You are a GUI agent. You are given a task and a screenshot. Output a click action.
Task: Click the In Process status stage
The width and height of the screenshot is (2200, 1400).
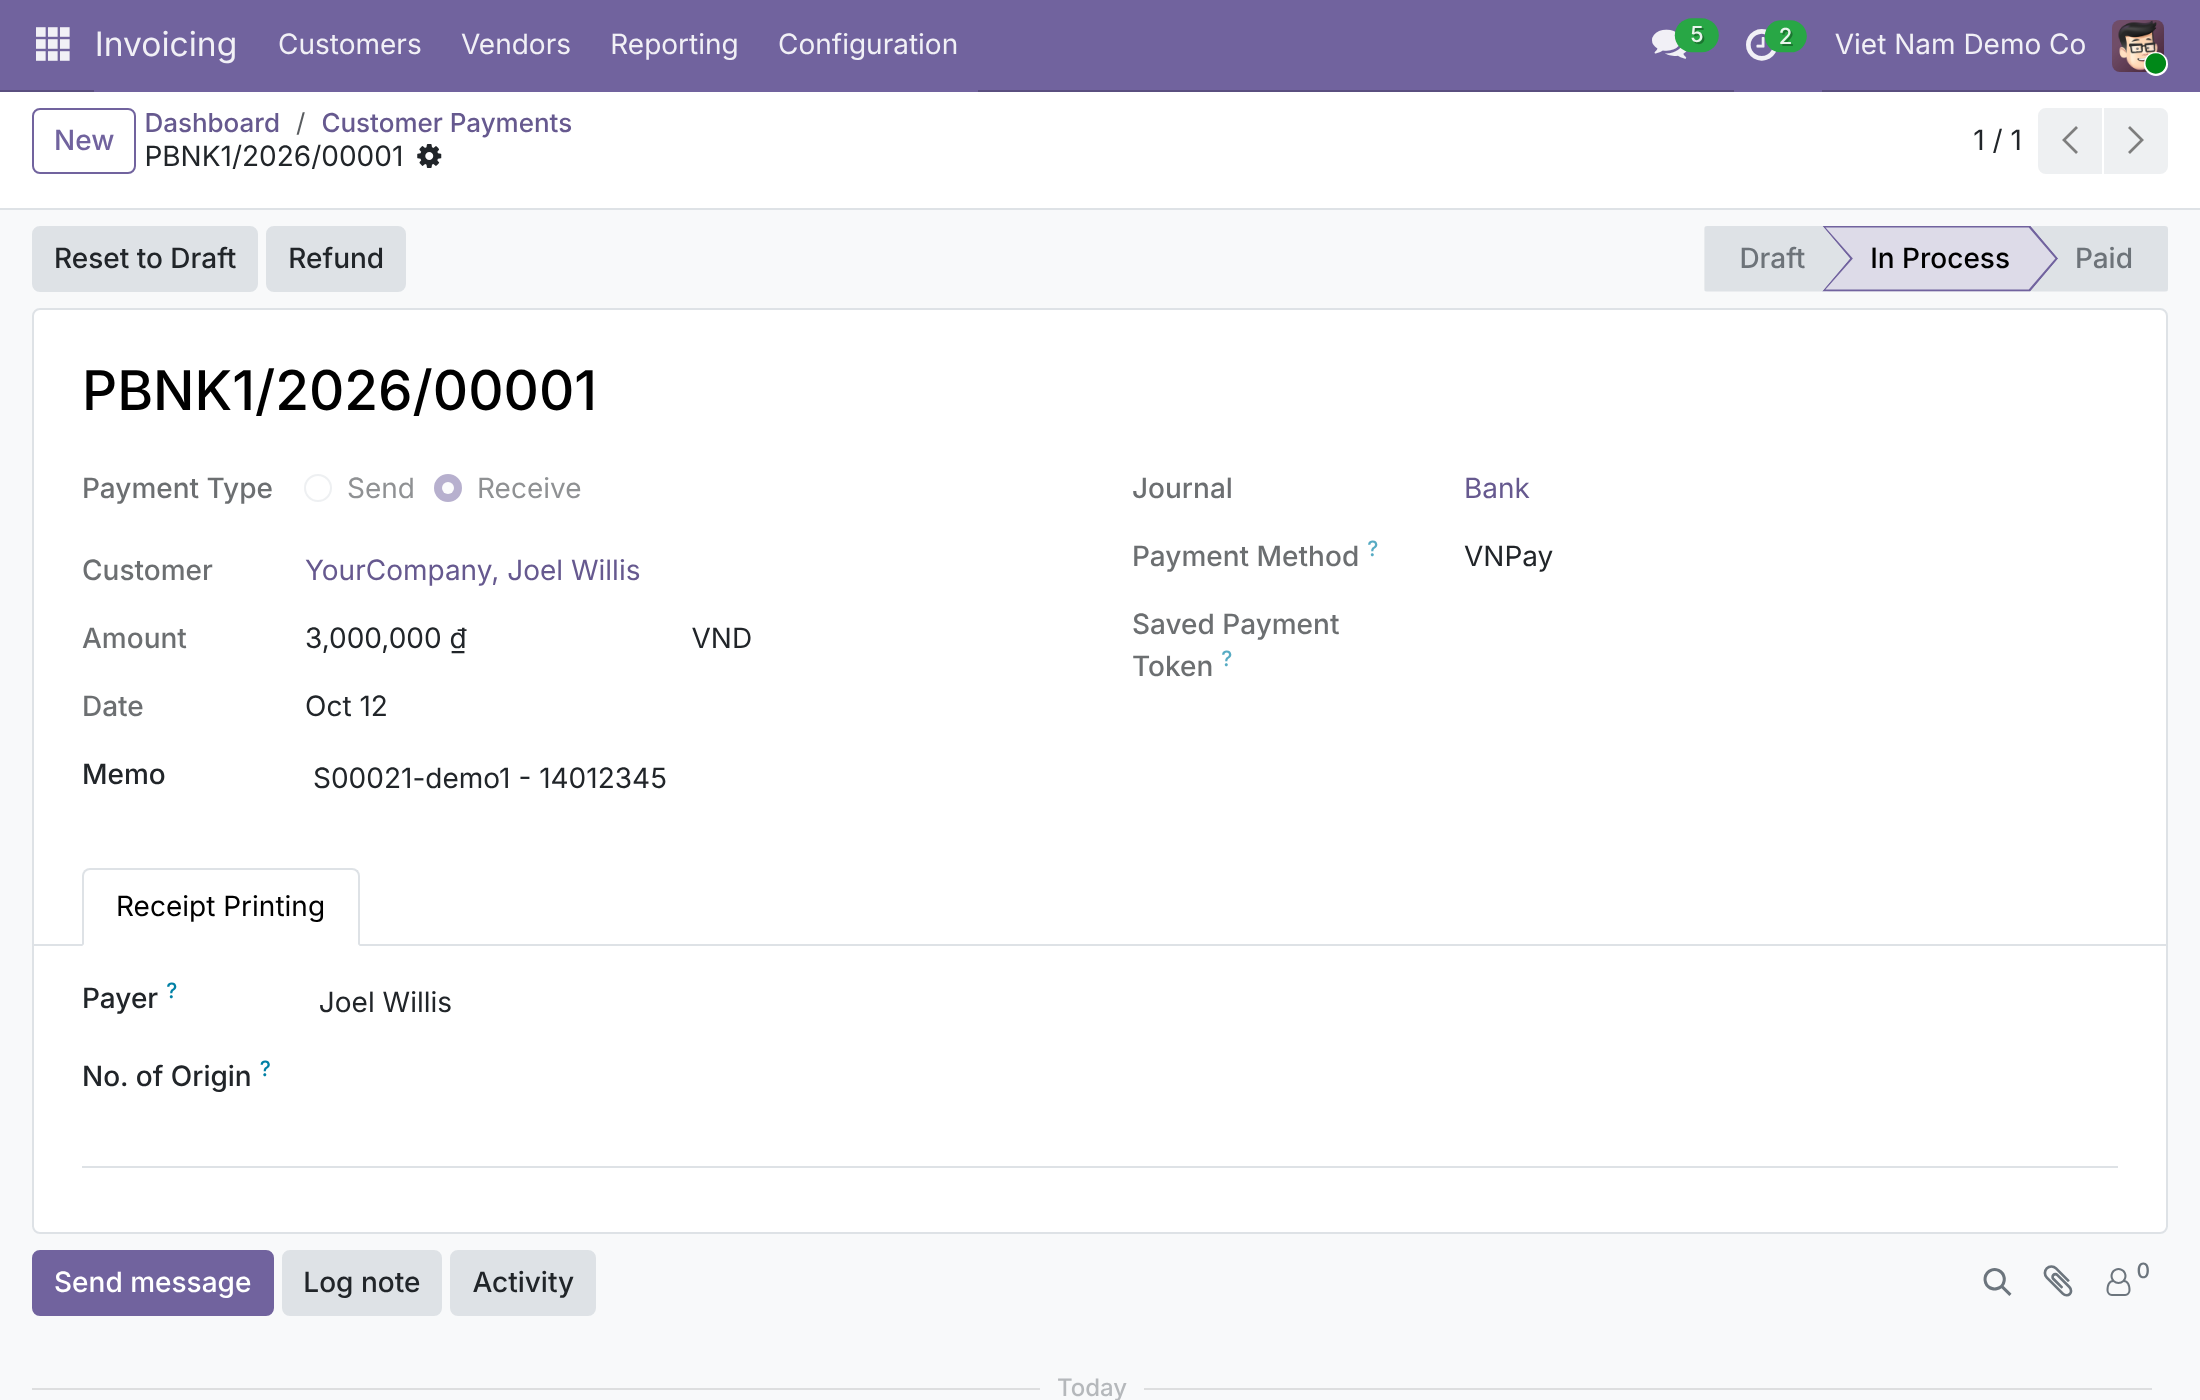1939,258
